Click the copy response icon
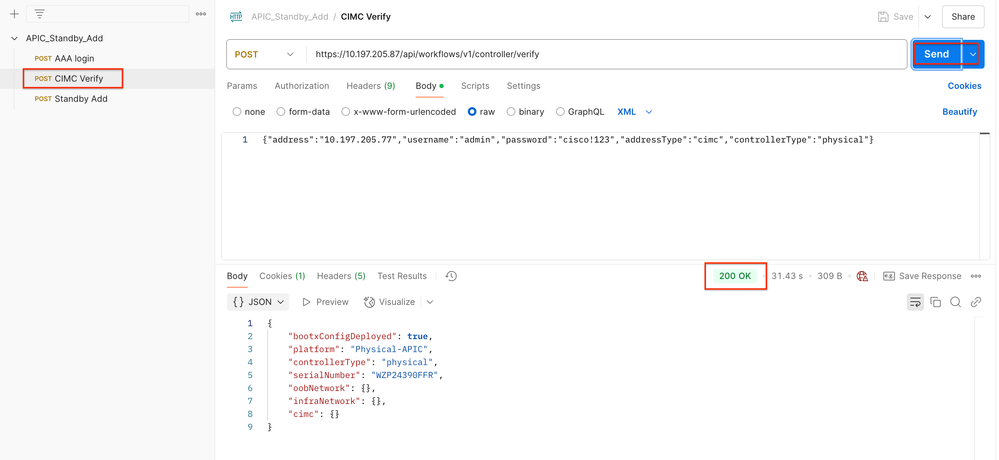Screen dimensions: 999x460 click(x=935, y=302)
